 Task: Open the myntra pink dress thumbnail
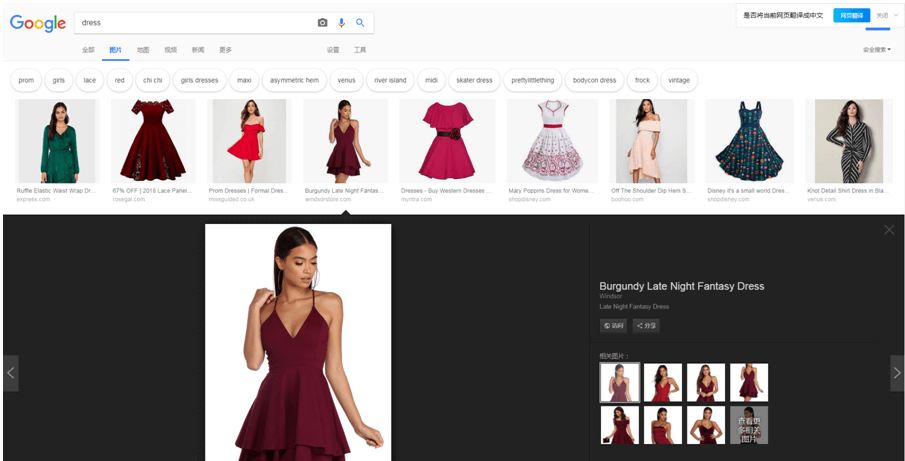447,141
